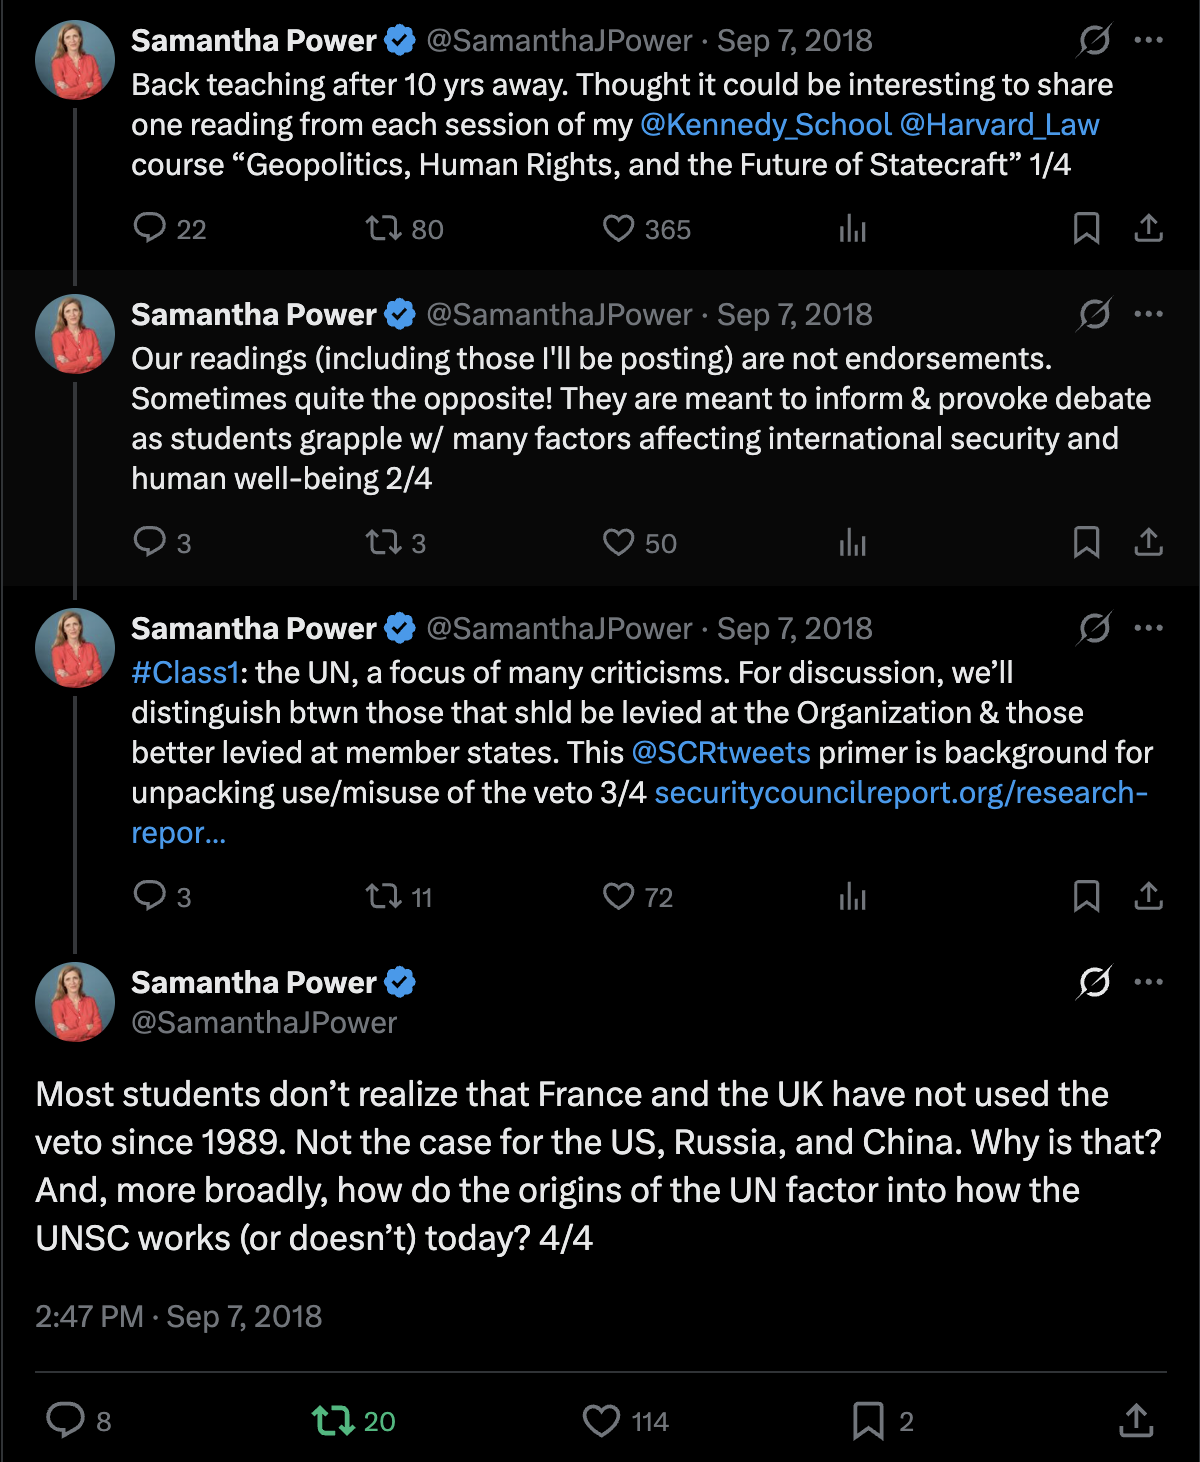This screenshot has width=1200, height=1462.
Task: Reply to the first 1/4 tweet
Action: [x=150, y=228]
